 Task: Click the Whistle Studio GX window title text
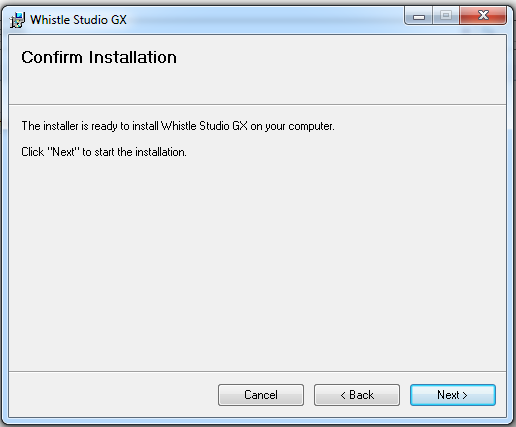click(x=78, y=20)
